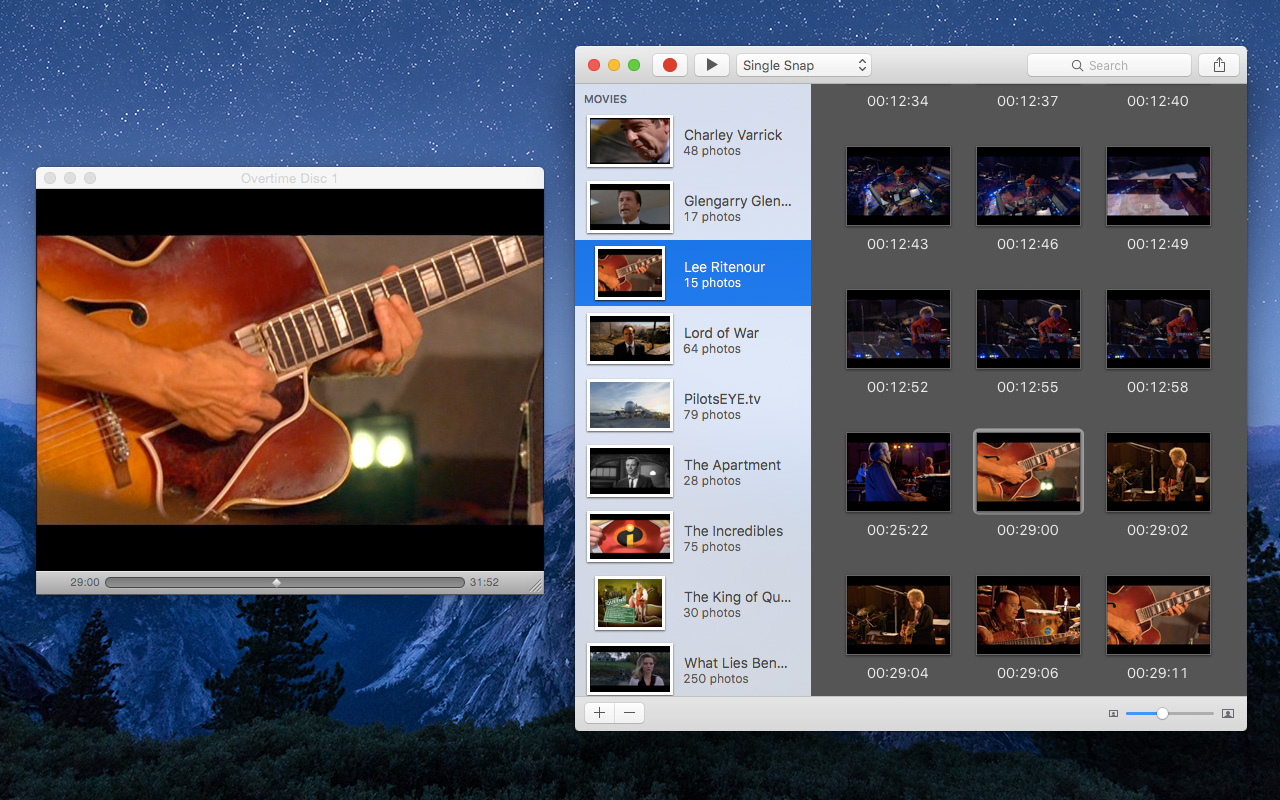Click '250 photos' under What Lies Ben...
The height and width of the screenshot is (800, 1280).
tap(716, 679)
